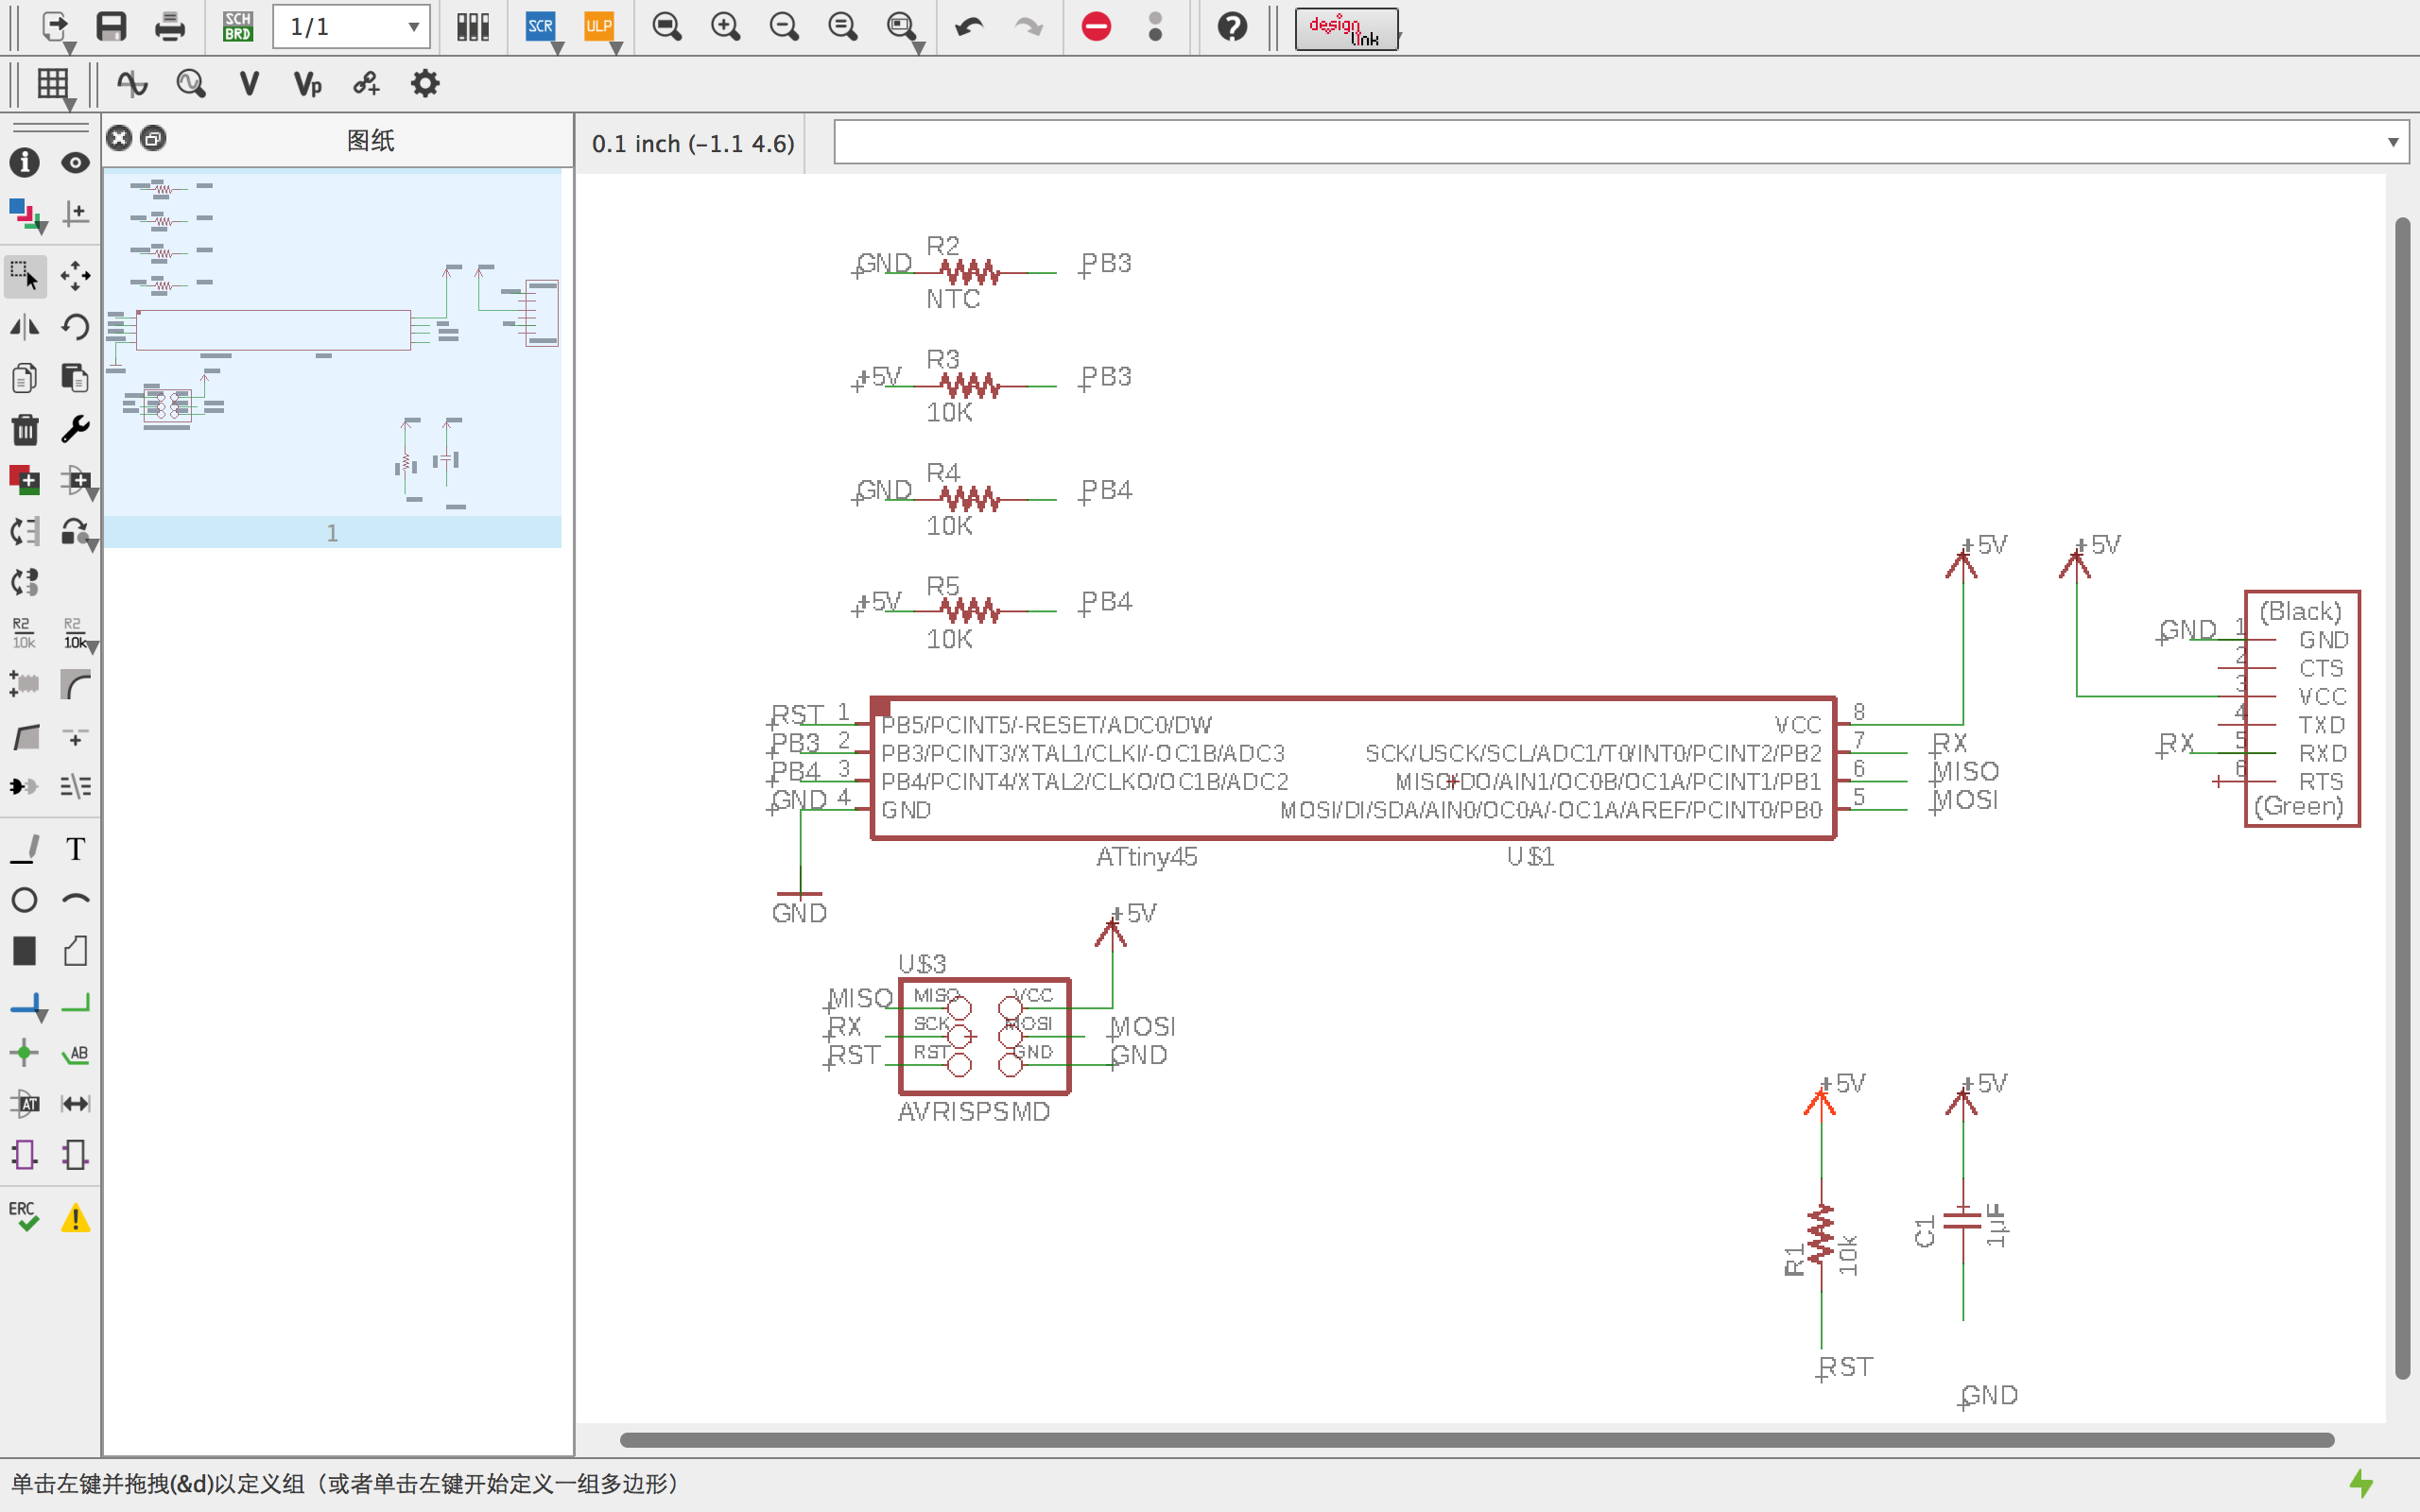Viewport: 2420px width, 1512px height.
Task: Select the Info tool
Action: click(x=25, y=162)
